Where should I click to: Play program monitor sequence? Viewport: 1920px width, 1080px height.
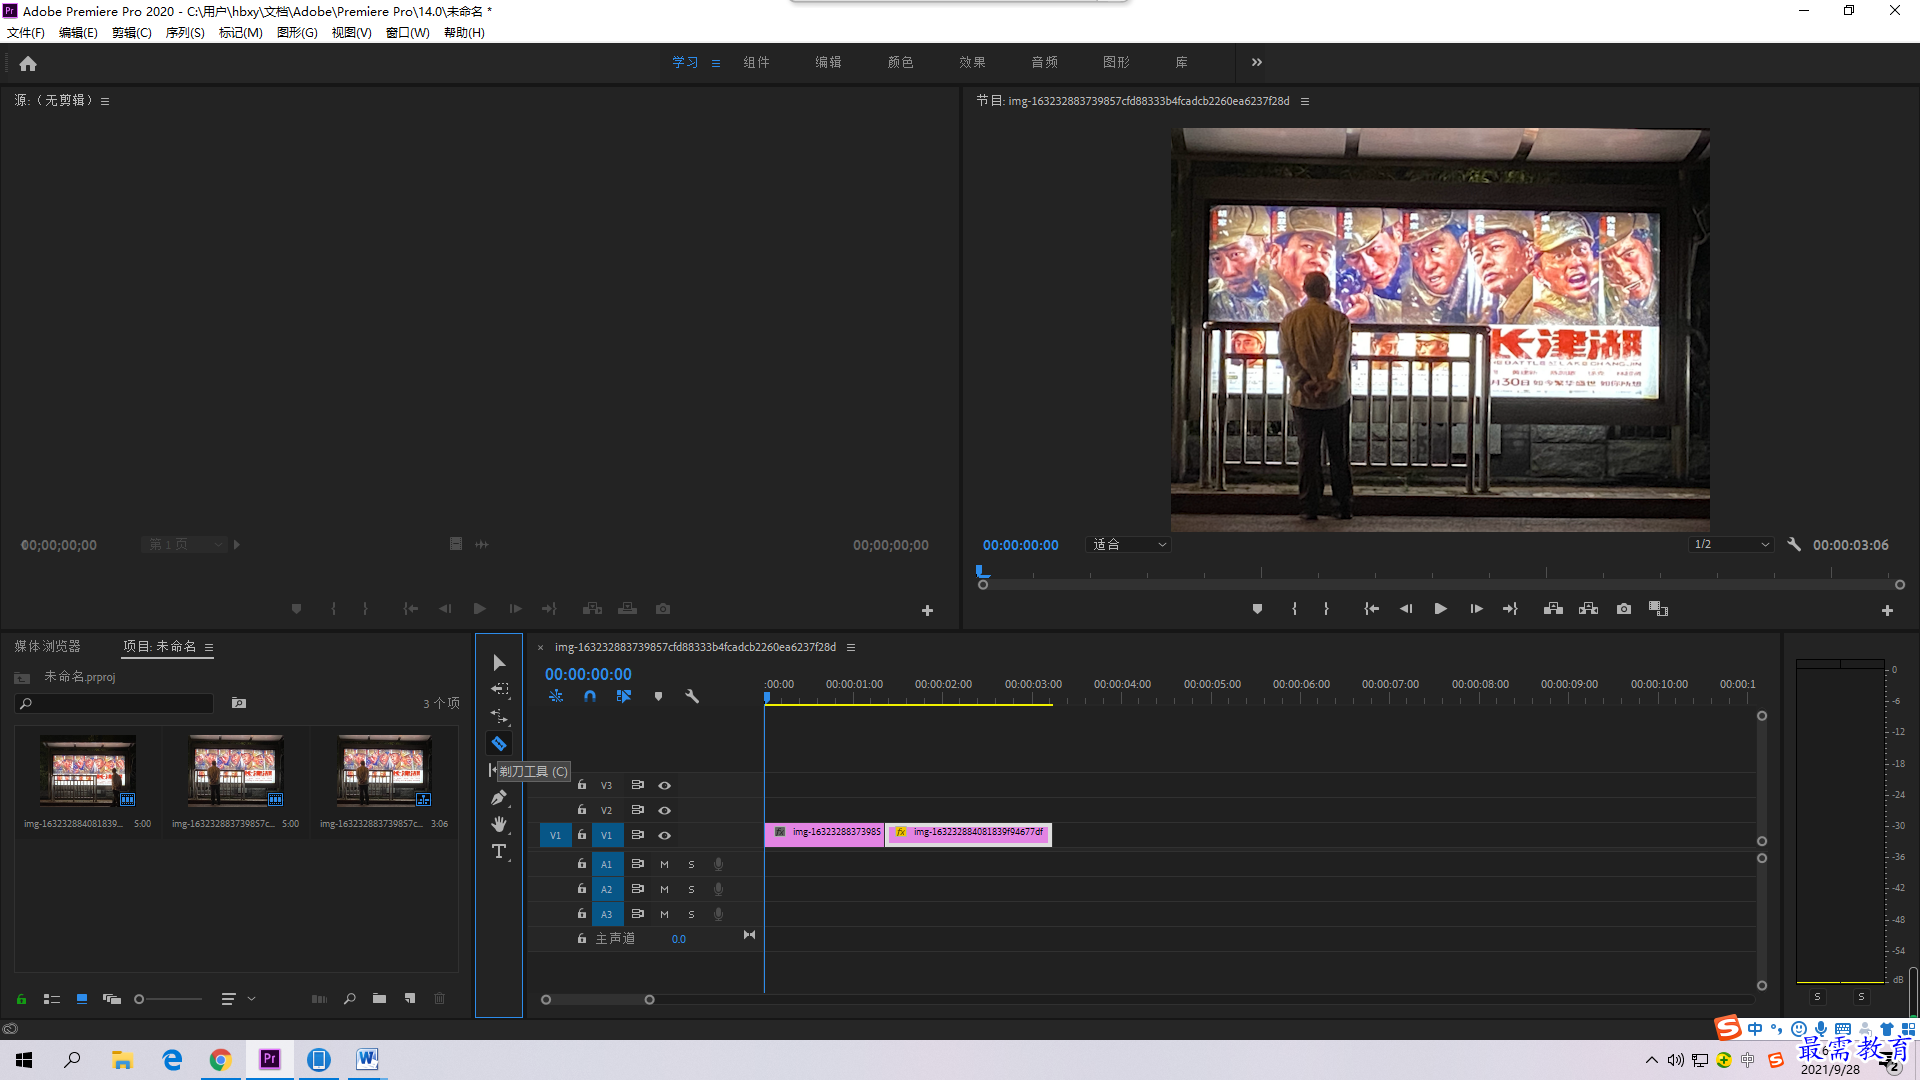(x=1440, y=609)
